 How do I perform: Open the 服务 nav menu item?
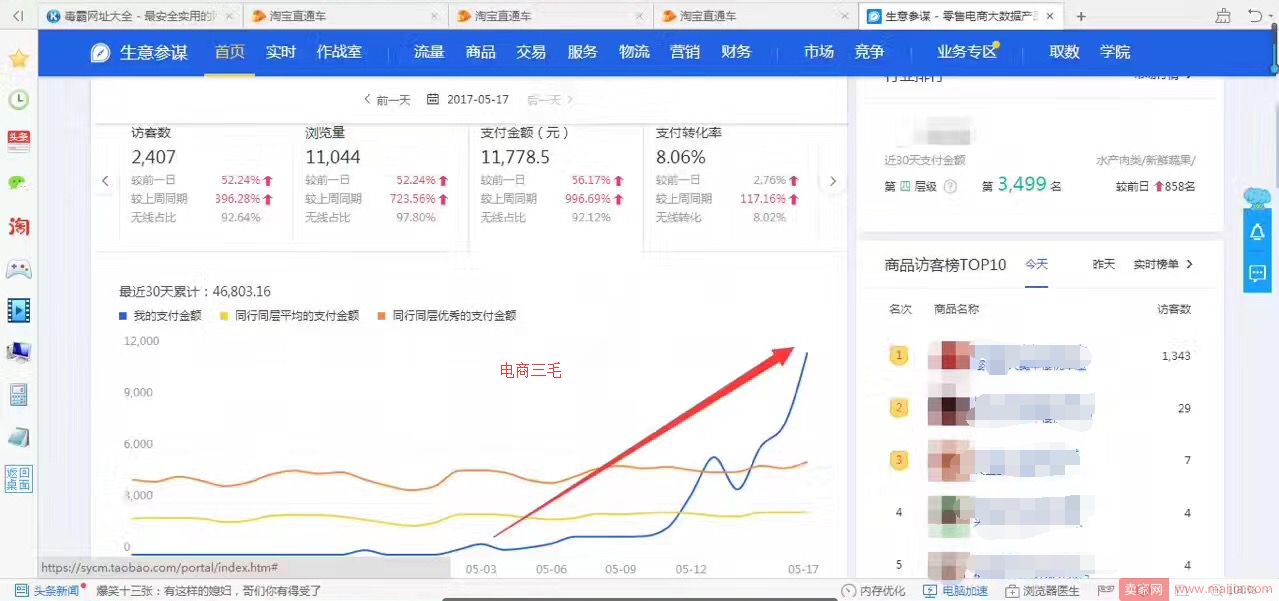click(582, 52)
